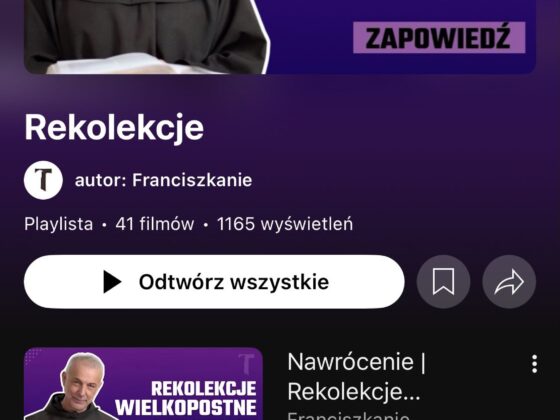The image size is (560, 420).
Task: Open the Nawrócenie | Rekolekcje video title
Action: click(356, 377)
